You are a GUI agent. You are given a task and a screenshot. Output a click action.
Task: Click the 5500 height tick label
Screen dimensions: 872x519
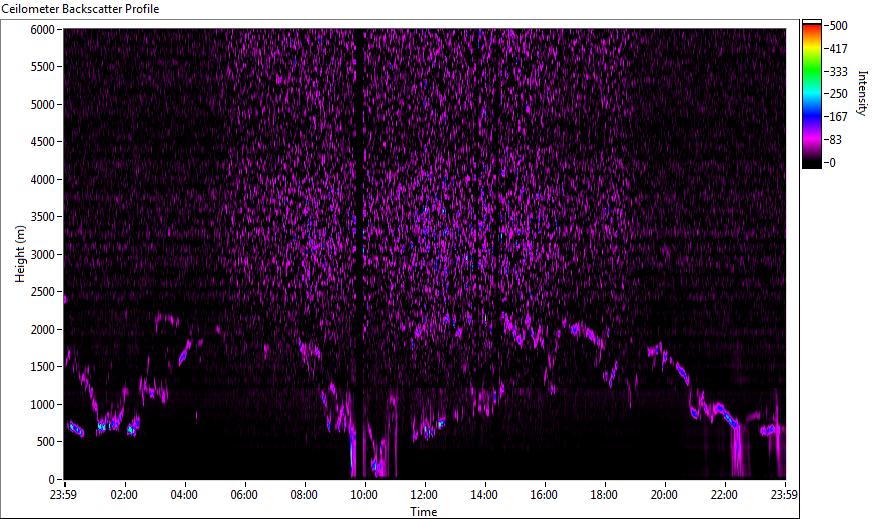click(43, 67)
